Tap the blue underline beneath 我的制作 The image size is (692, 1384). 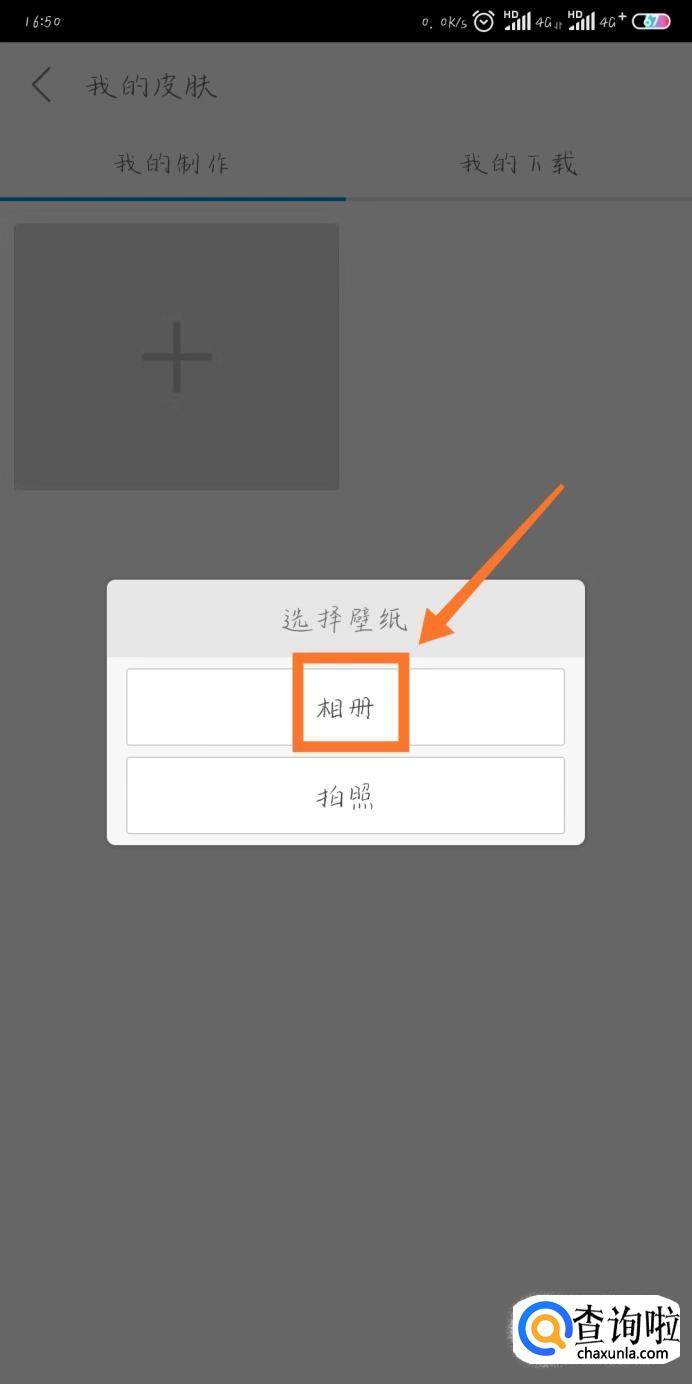[173, 199]
